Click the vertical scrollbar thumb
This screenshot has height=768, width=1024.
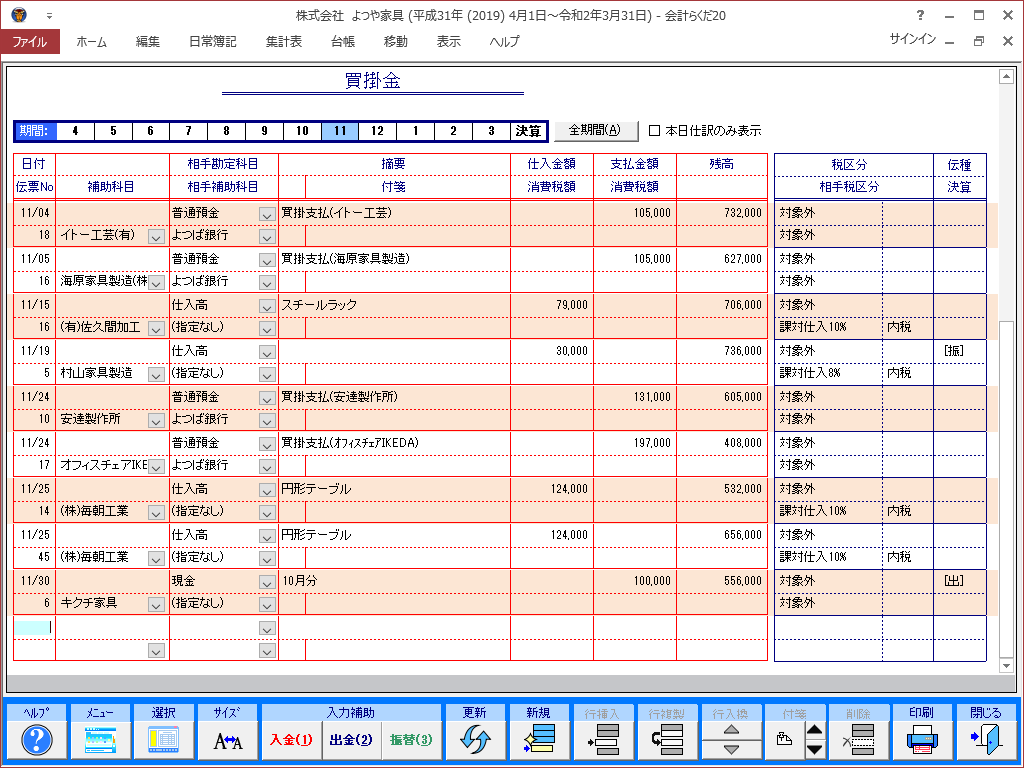click(1006, 488)
